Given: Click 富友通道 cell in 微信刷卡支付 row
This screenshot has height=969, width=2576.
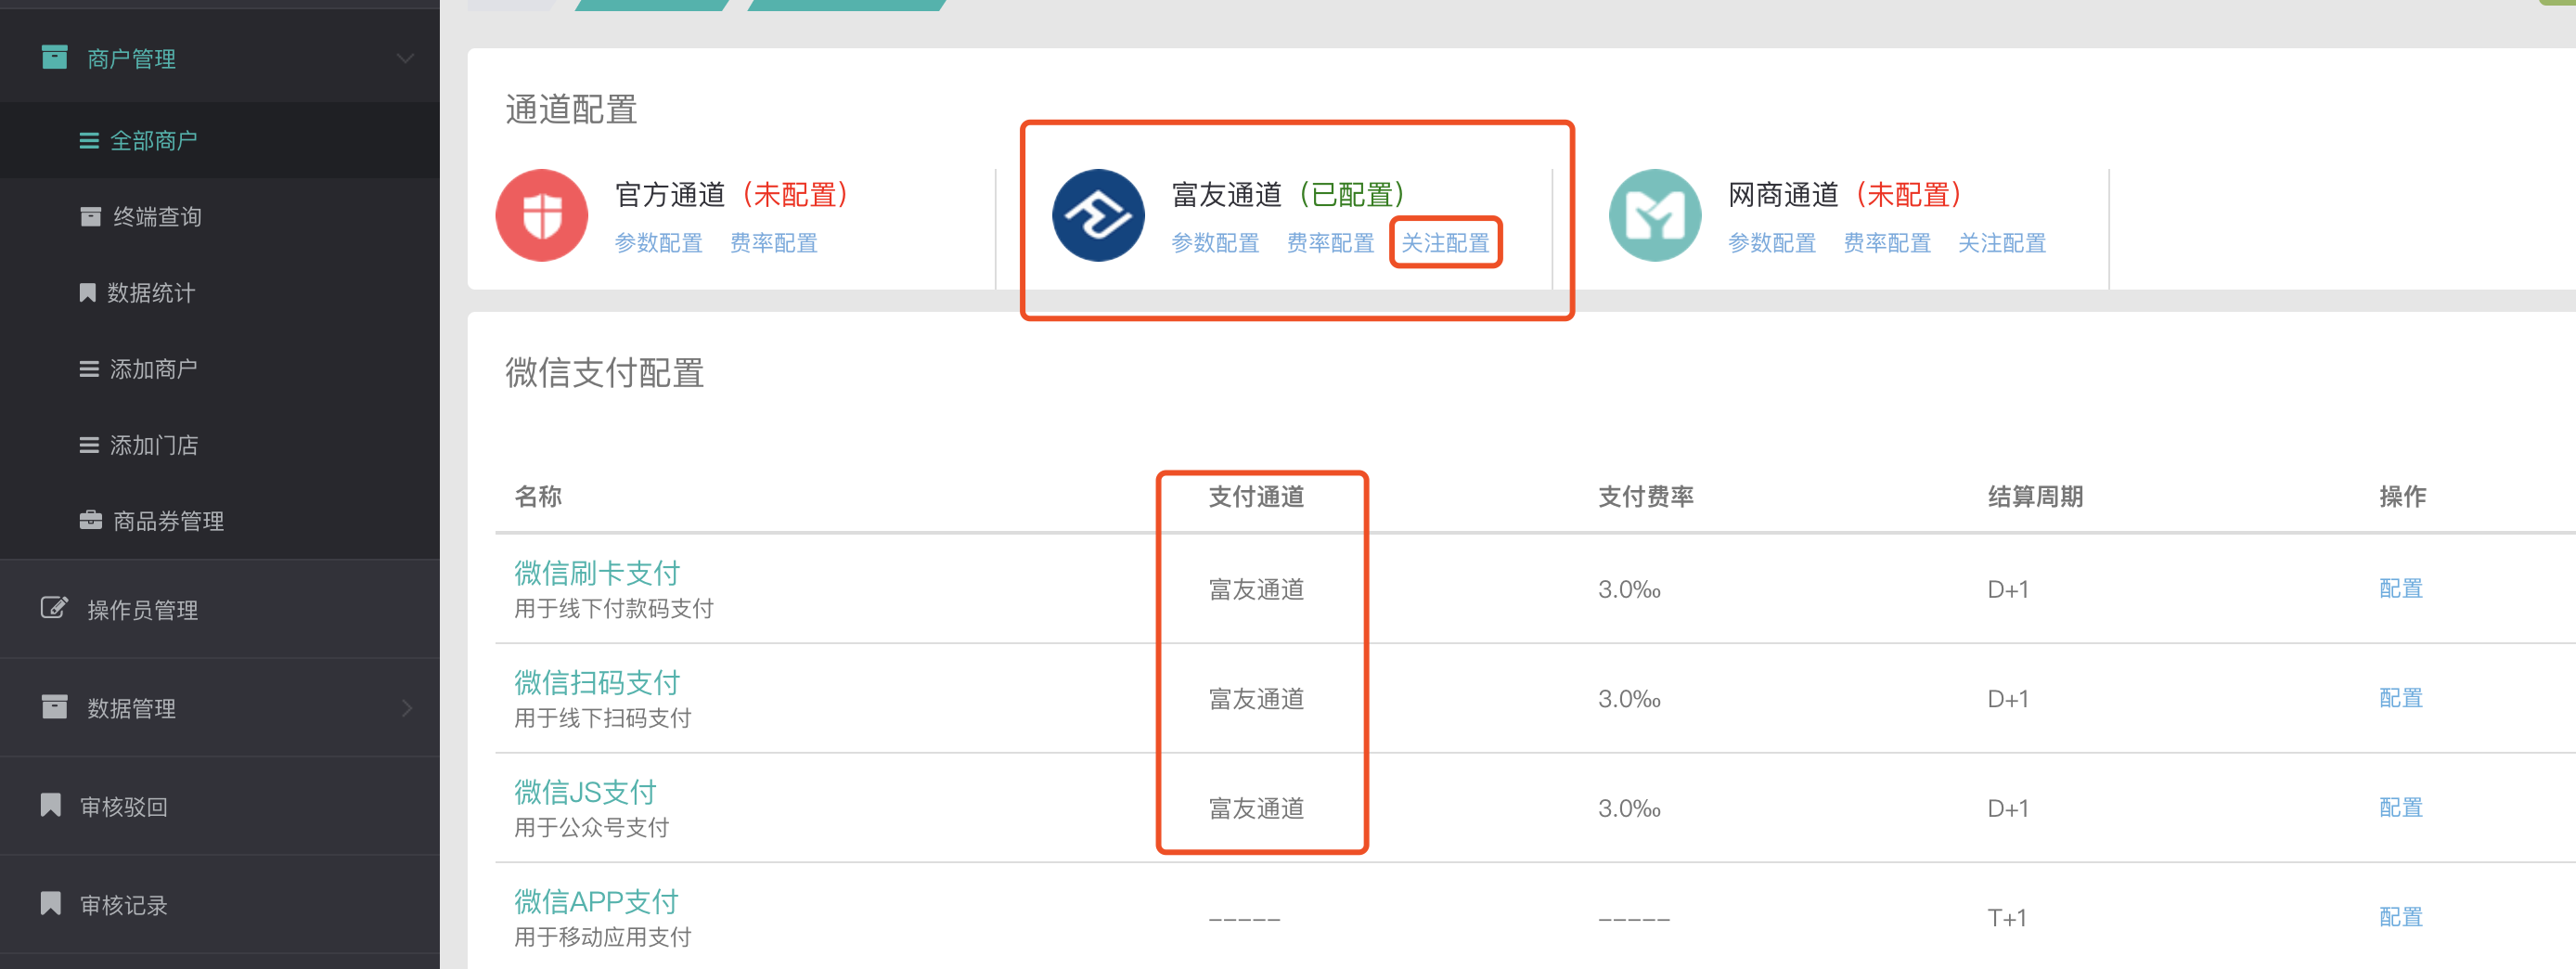Looking at the screenshot, I should click(1256, 589).
